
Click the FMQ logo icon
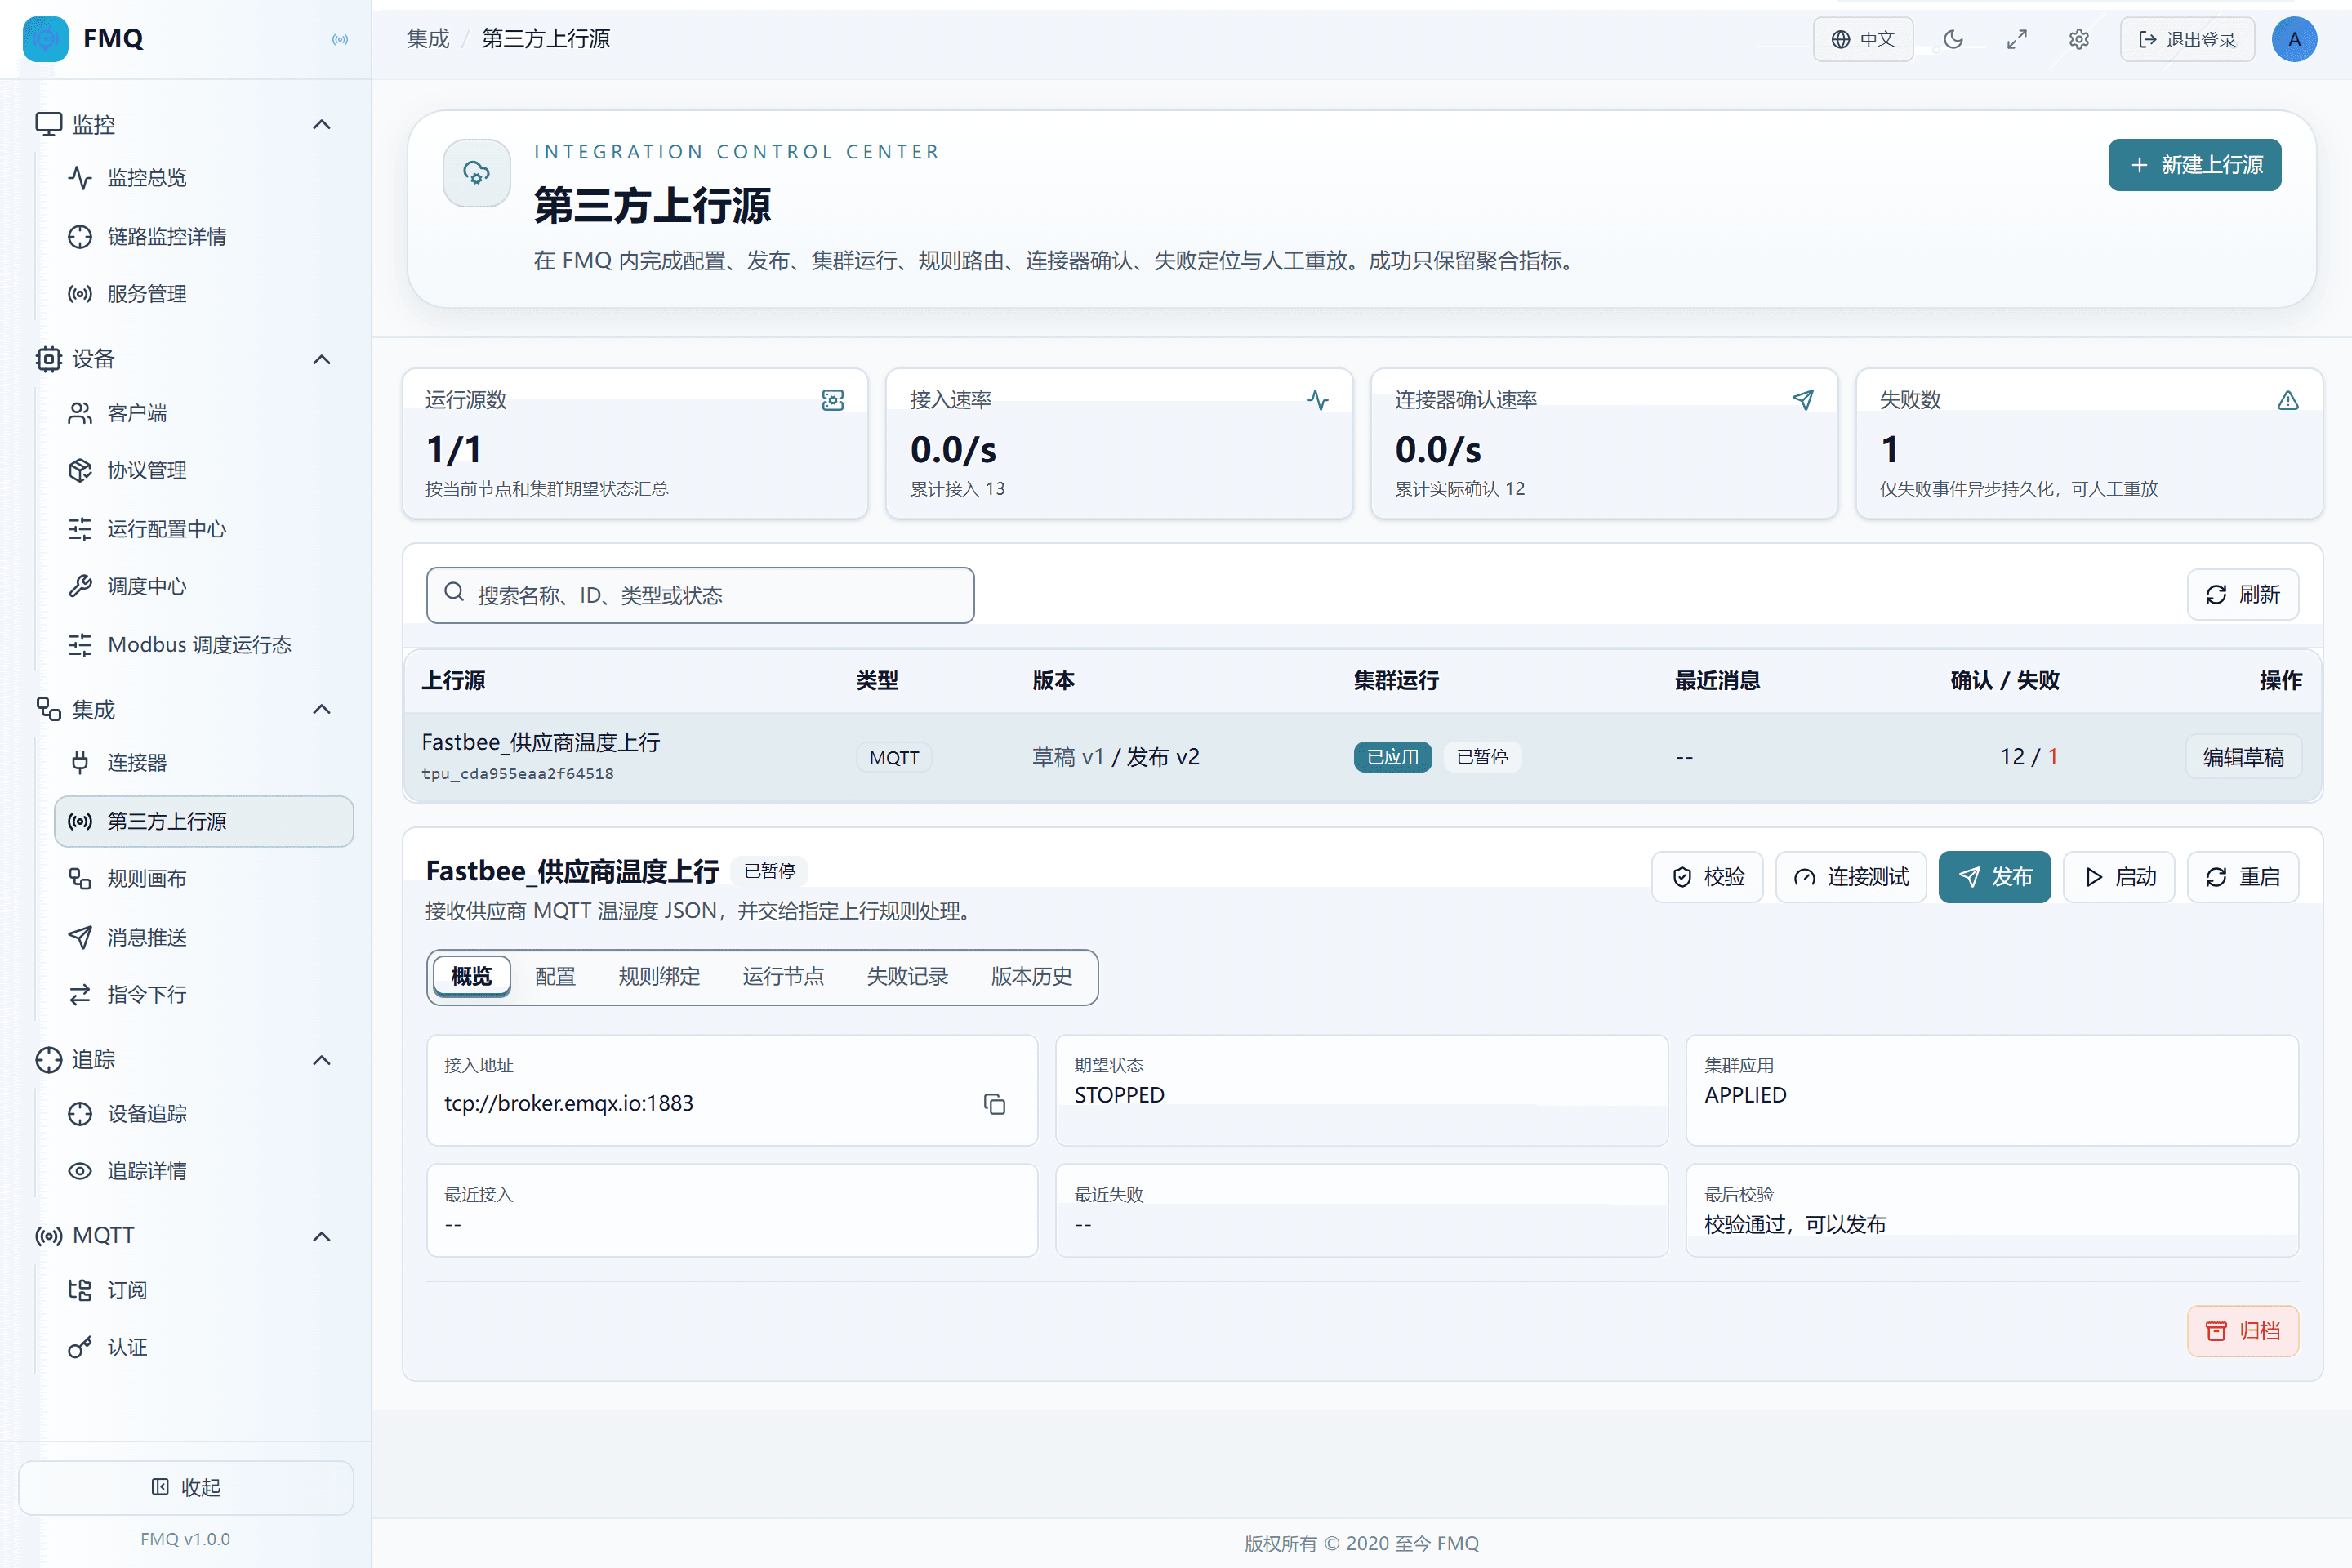[45, 39]
